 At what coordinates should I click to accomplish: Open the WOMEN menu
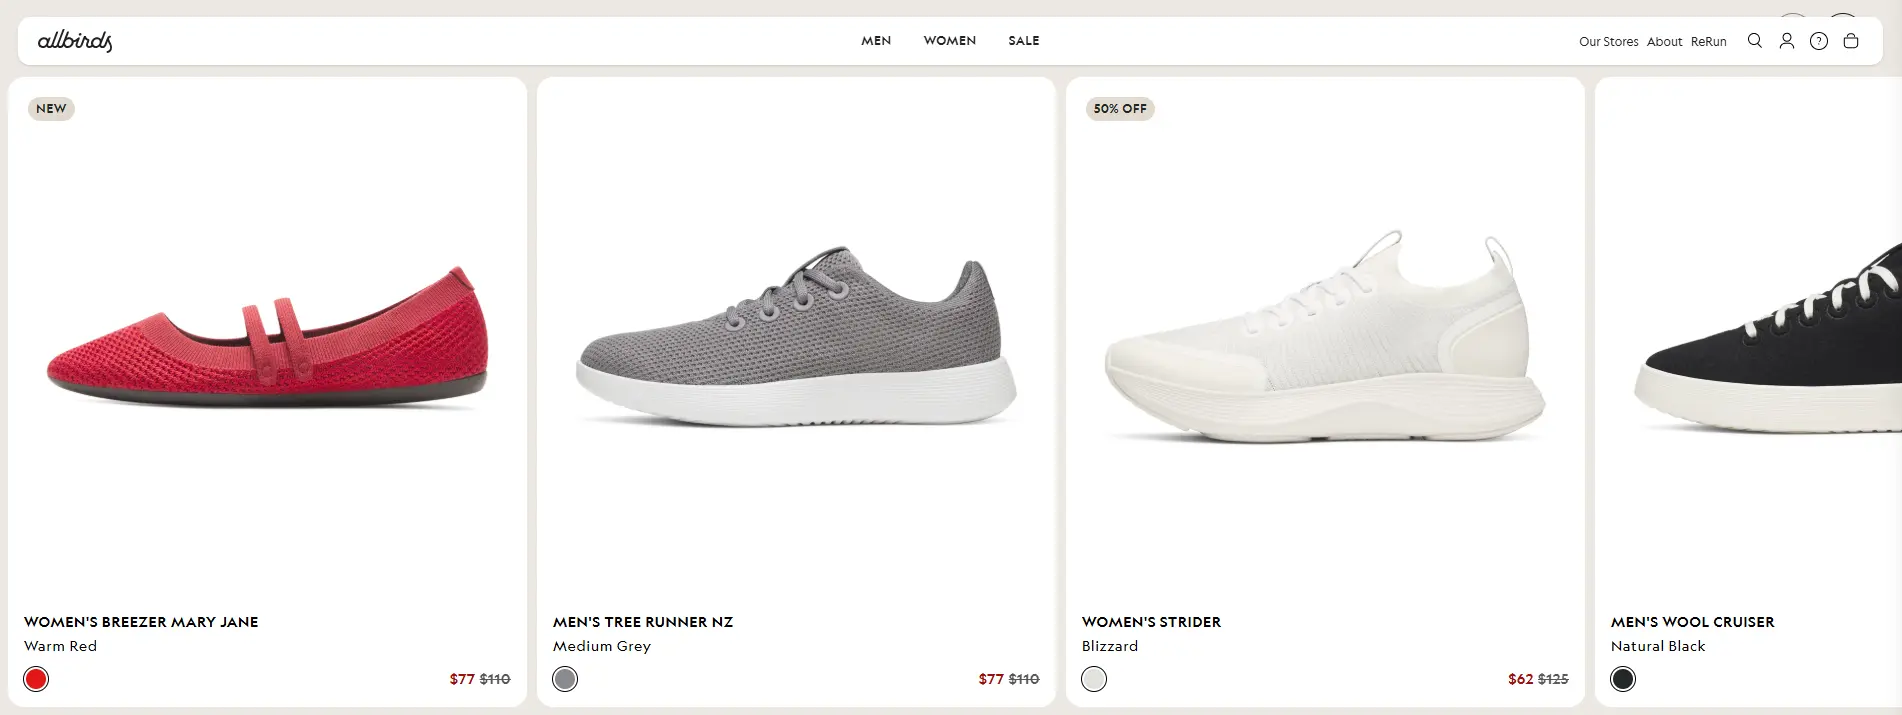coord(949,41)
